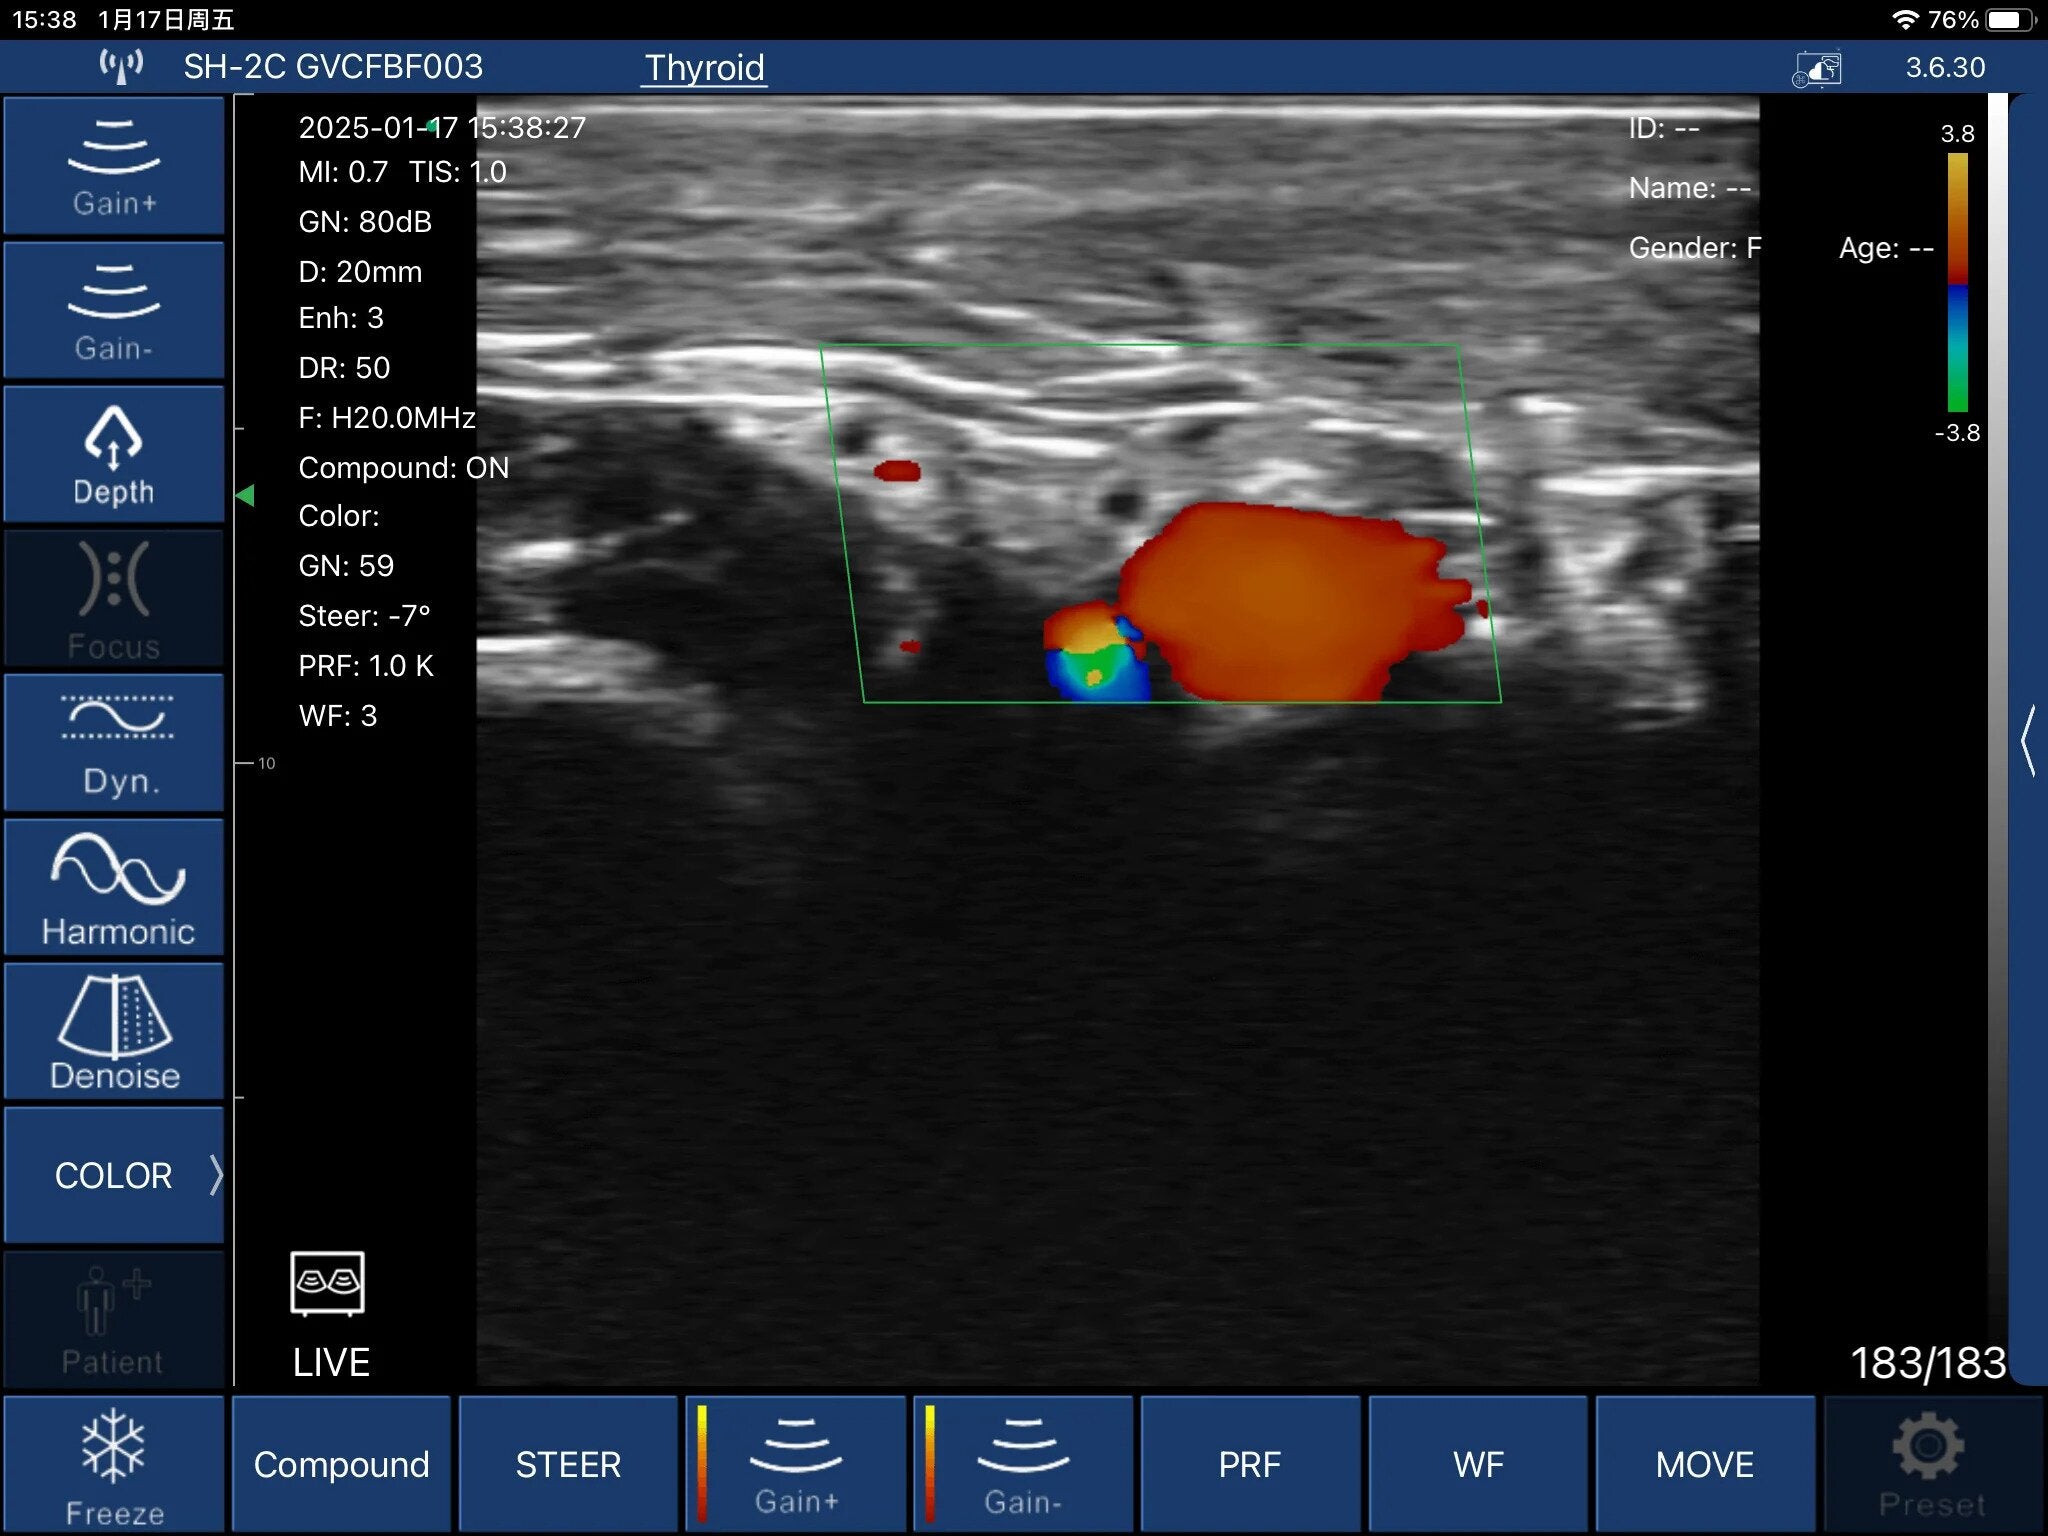Tap the screen cast icon in the top bar
Screen dimensions: 2048x1536
[x=1817, y=69]
